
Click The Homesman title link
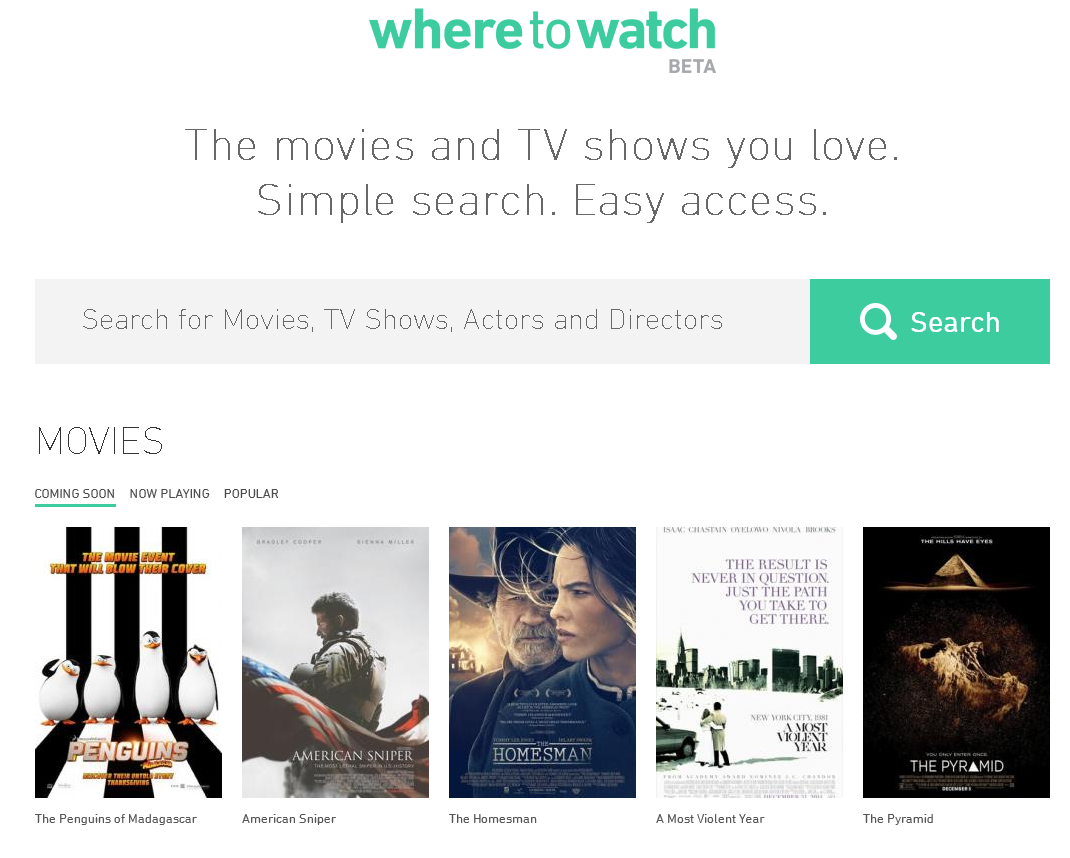[x=493, y=818]
